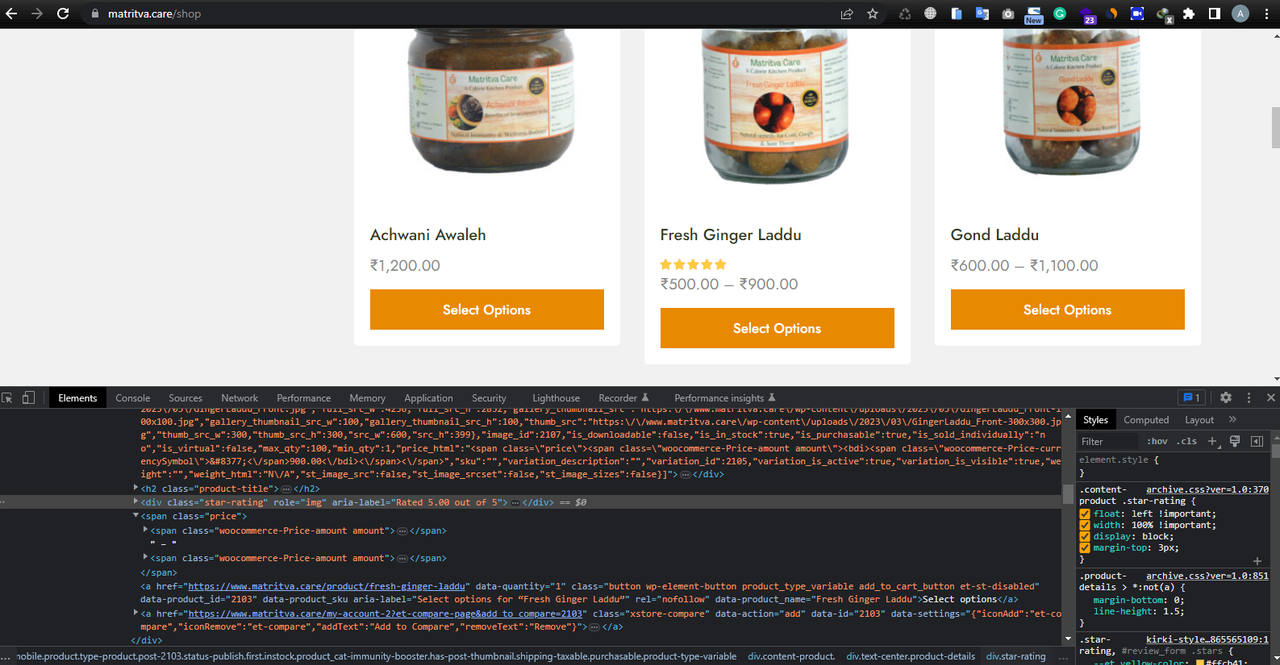This screenshot has height=665, width=1280.
Task: Select Options for Gond Laddu
Action: 1067,310
